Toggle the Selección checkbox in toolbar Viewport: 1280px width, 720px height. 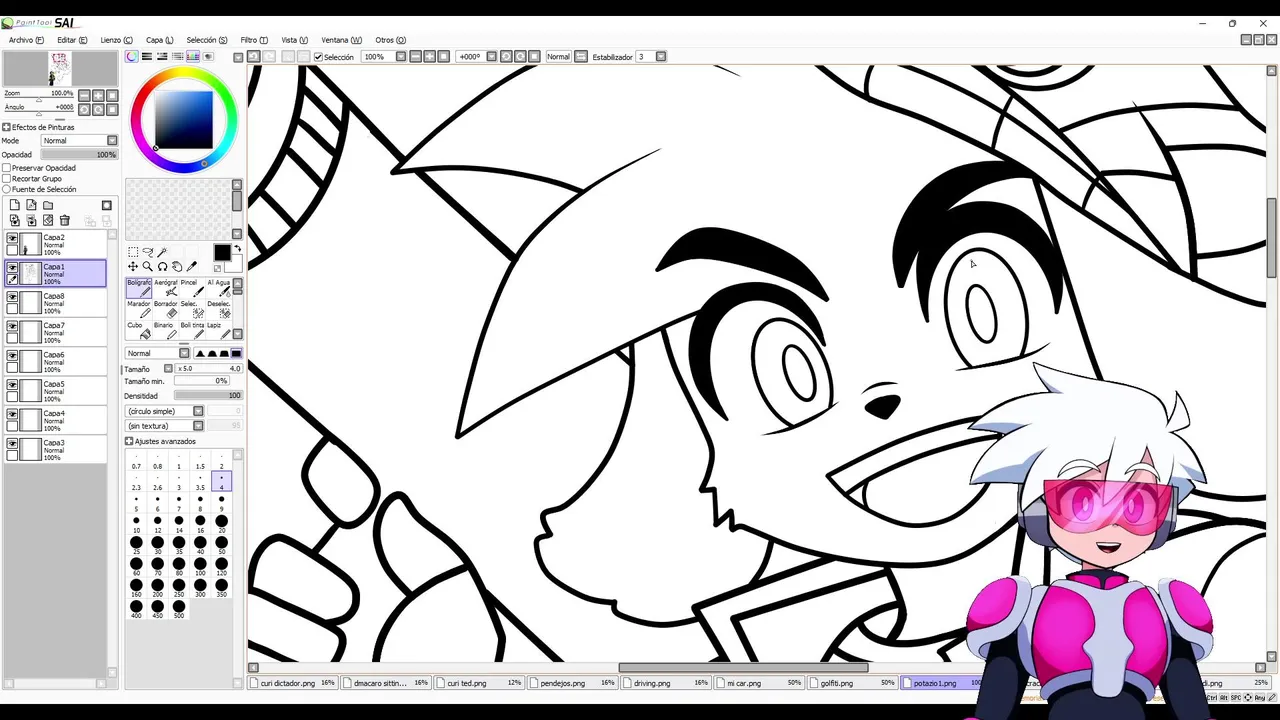point(318,57)
